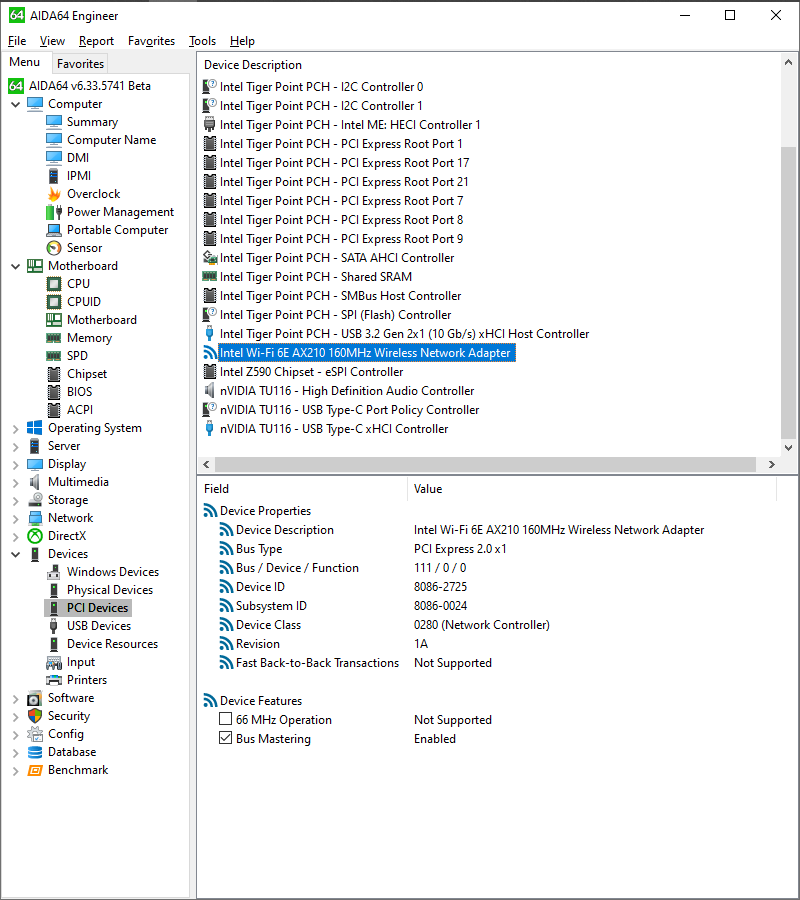The image size is (800, 900).
Task: Select nVIDIA TU116 USB Type-C Port Policy Controller
Action: click(x=349, y=410)
